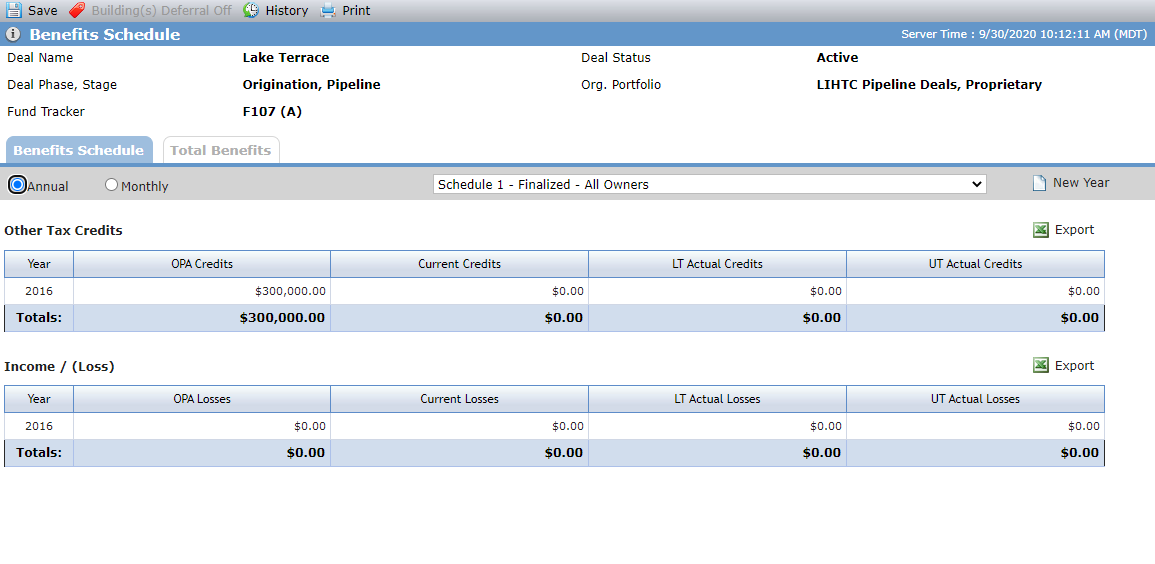This screenshot has width=1155, height=564.
Task: Click the Save disk icon
Action: coord(14,10)
